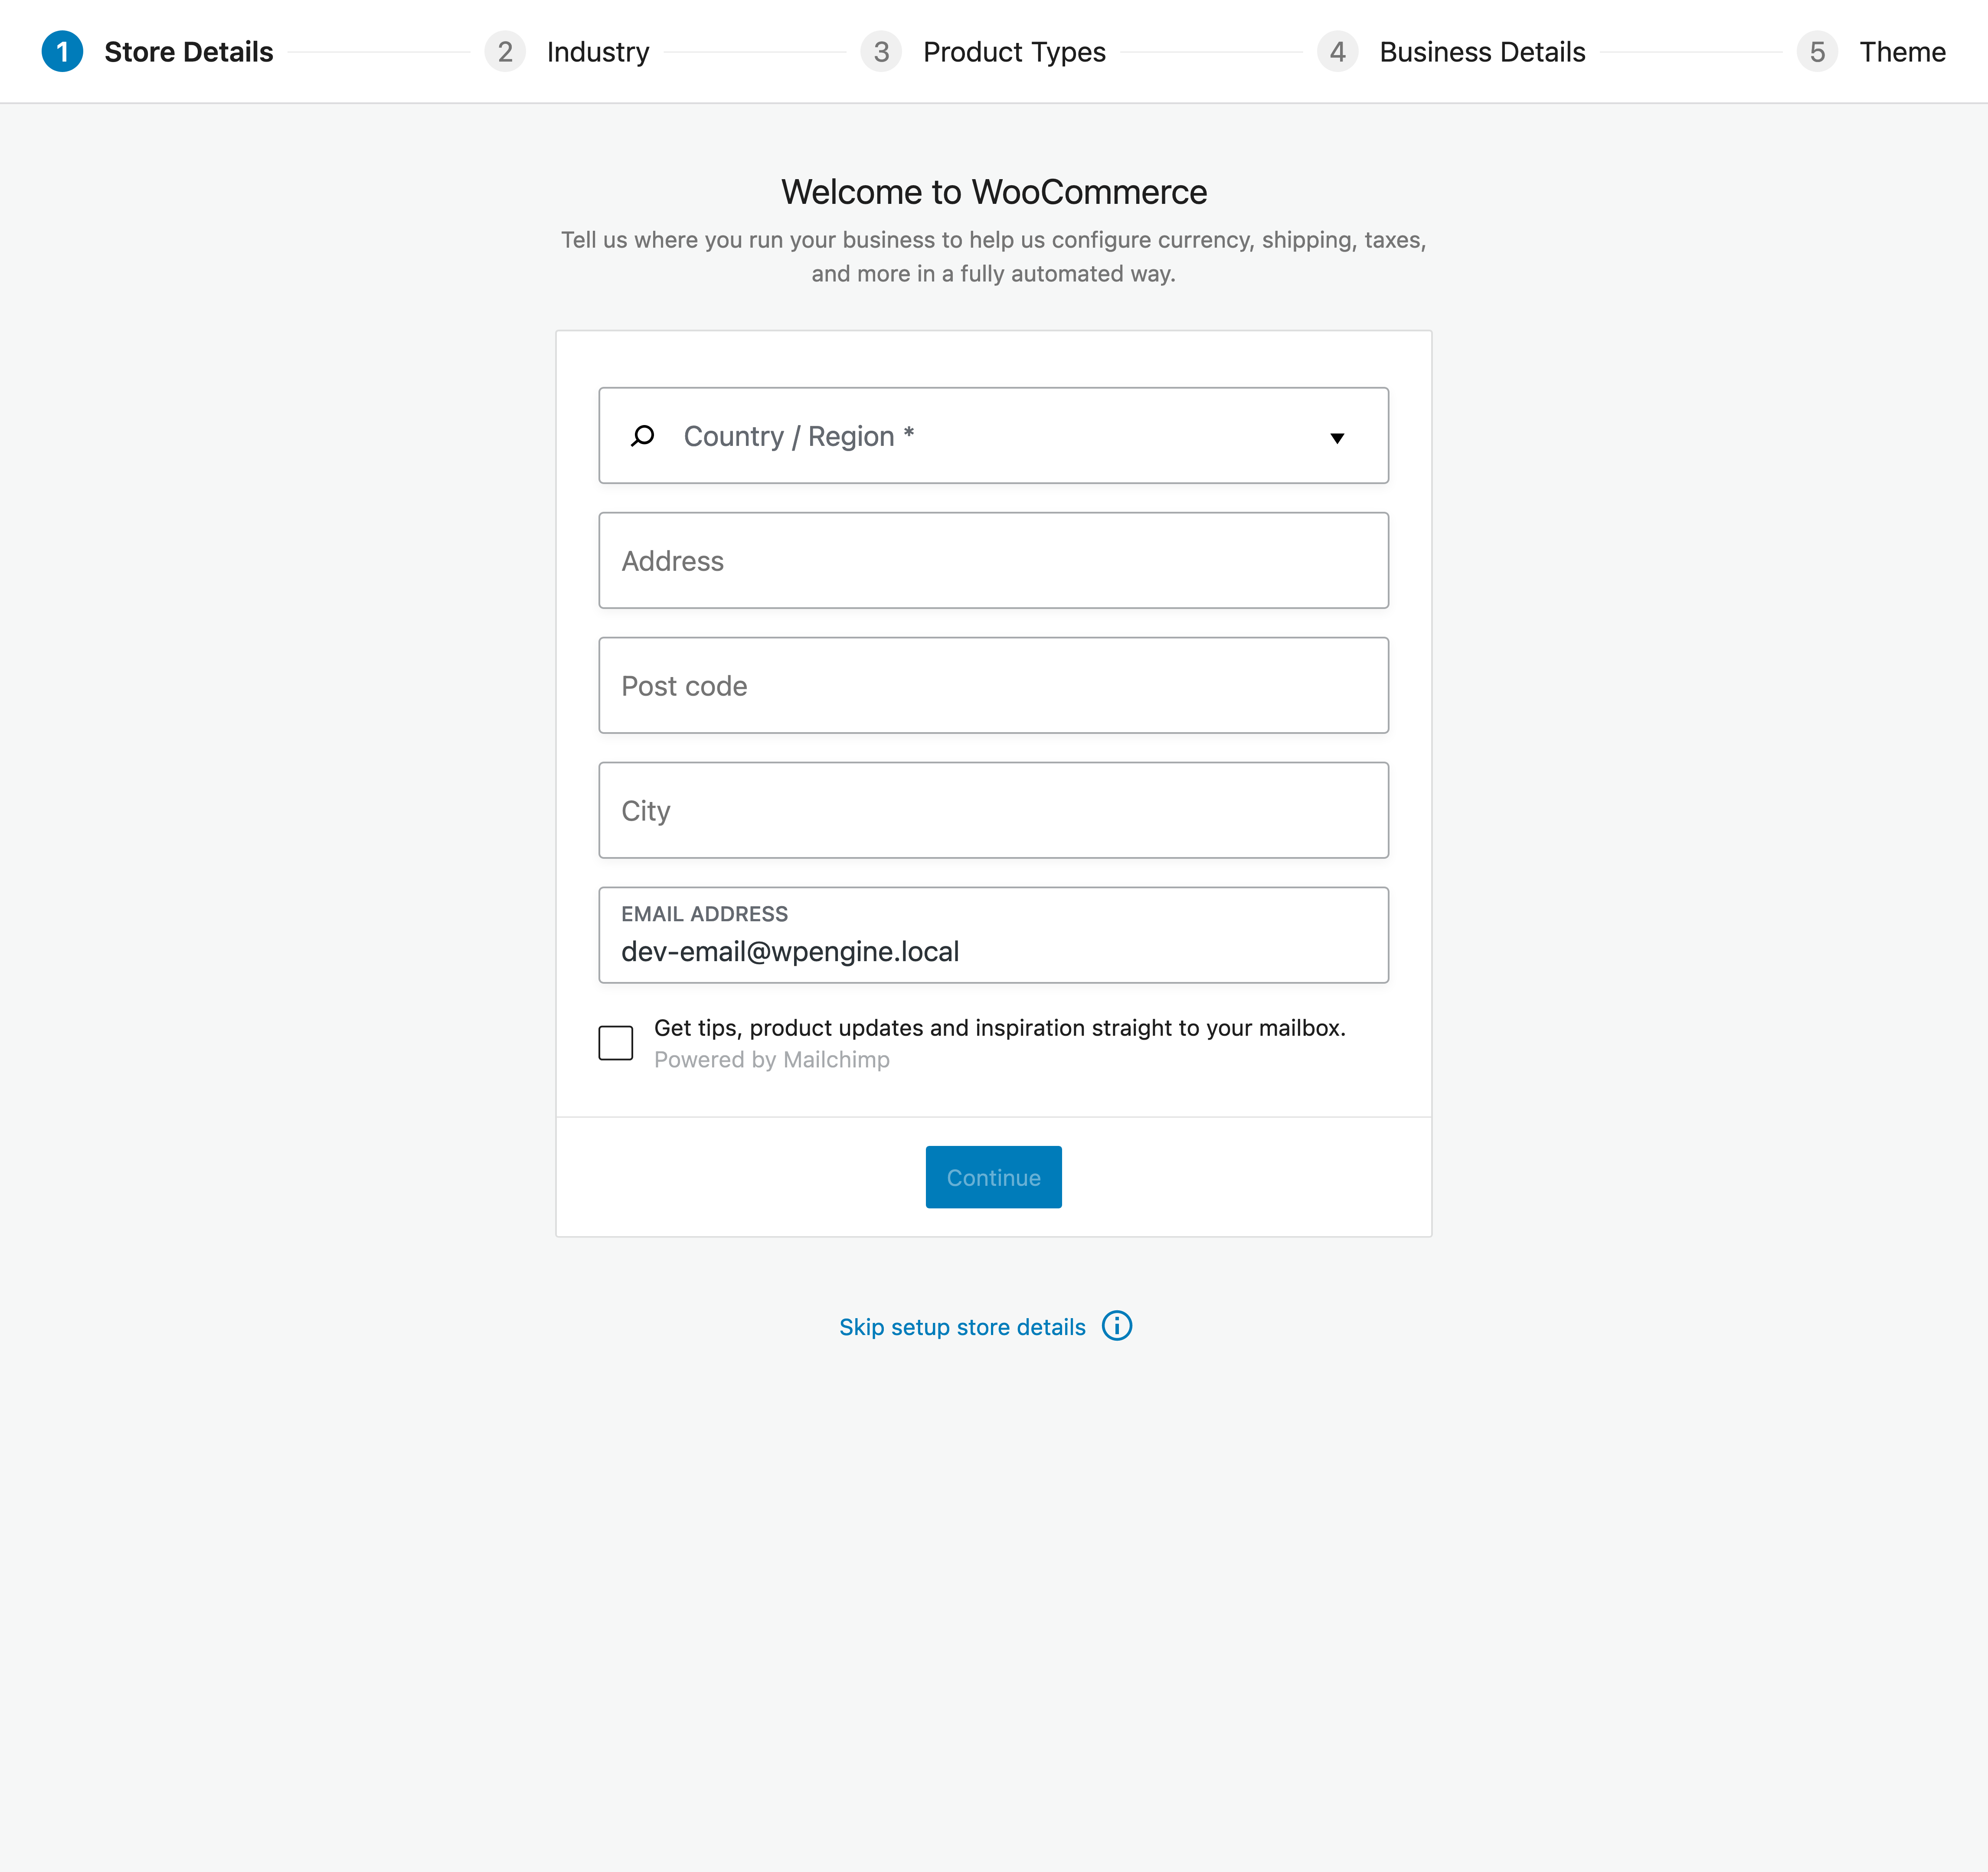Go to the Product Types step

(1014, 52)
